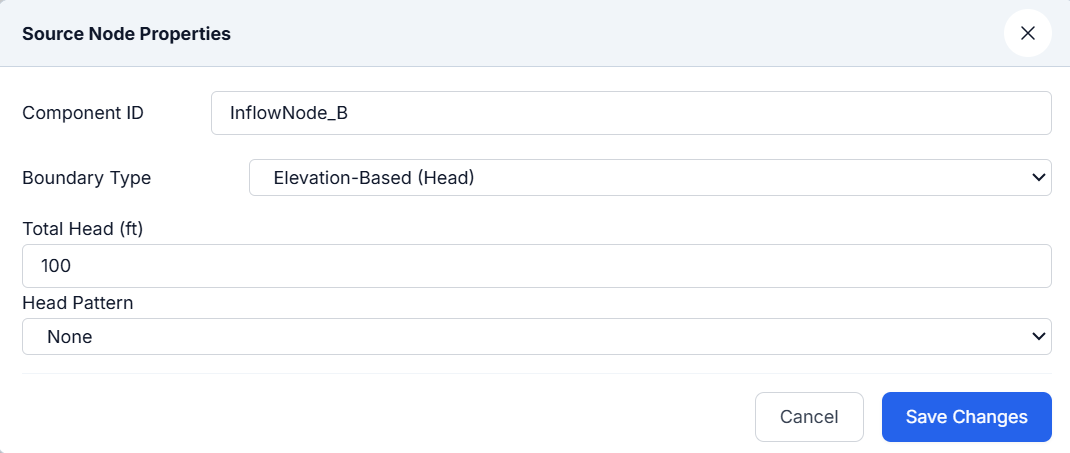Click the Head Pattern chevron arrow
This screenshot has width=1070, height=453.
[x=1039, y=336]
